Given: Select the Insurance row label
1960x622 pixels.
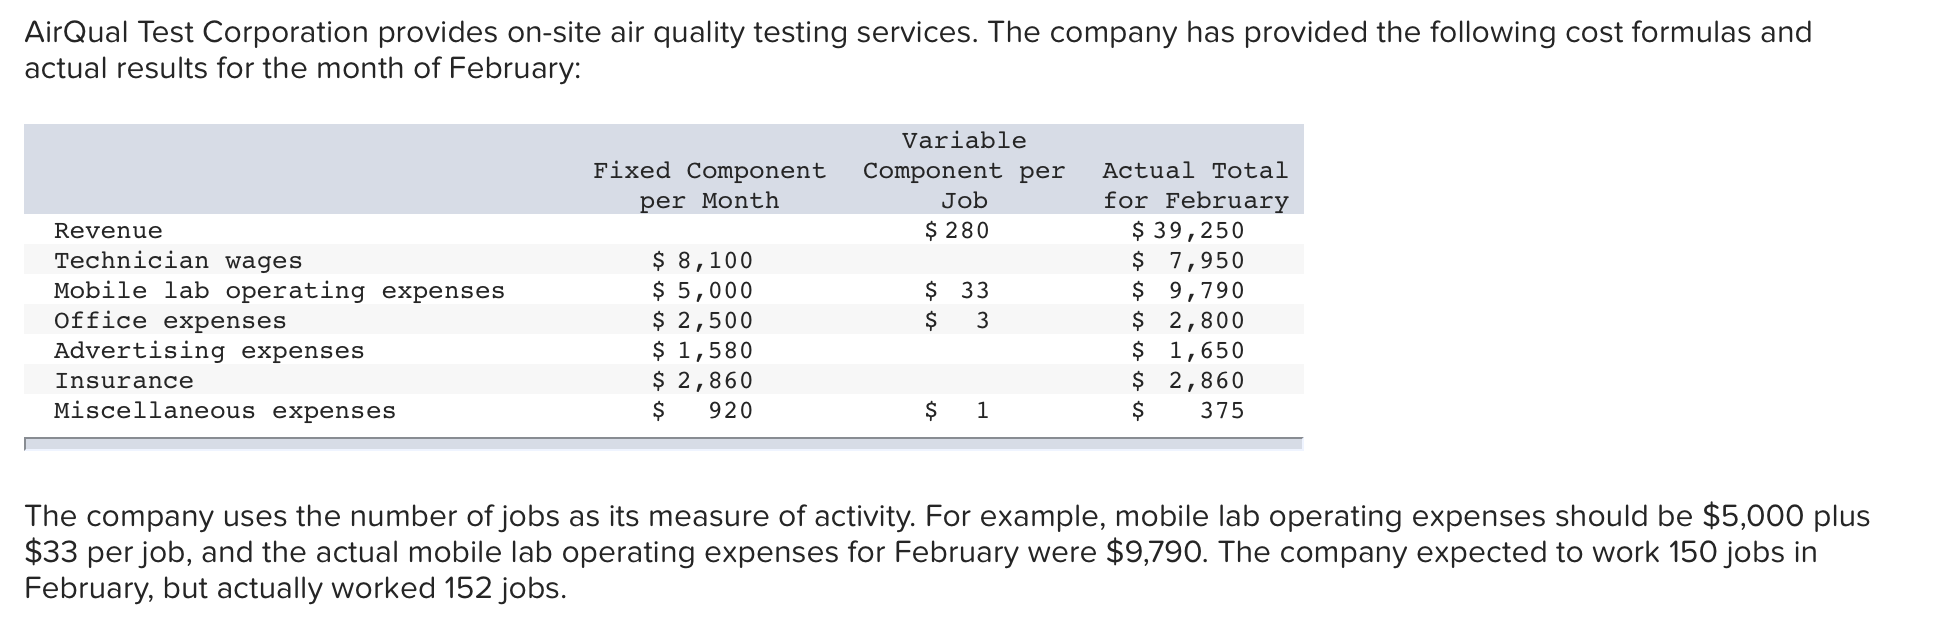Looking at the screenshot, I should 124,381.
